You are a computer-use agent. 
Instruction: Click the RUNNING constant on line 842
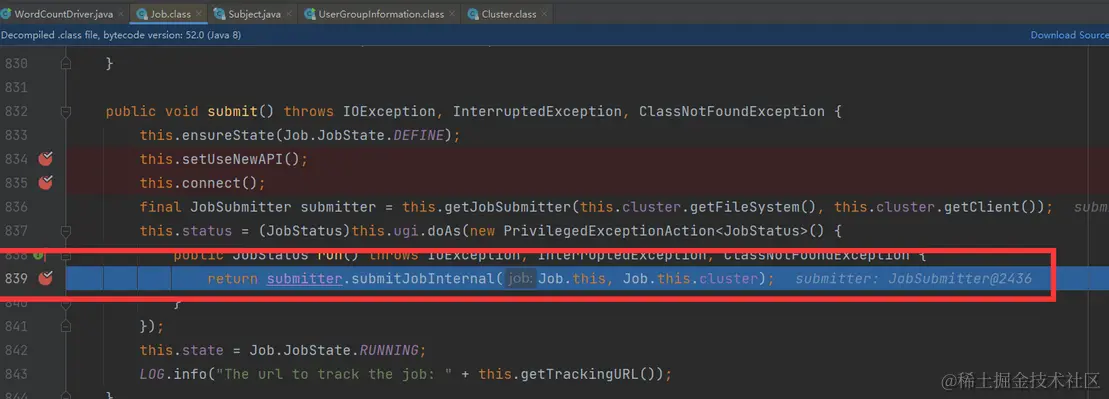click(x=390, y=350)
